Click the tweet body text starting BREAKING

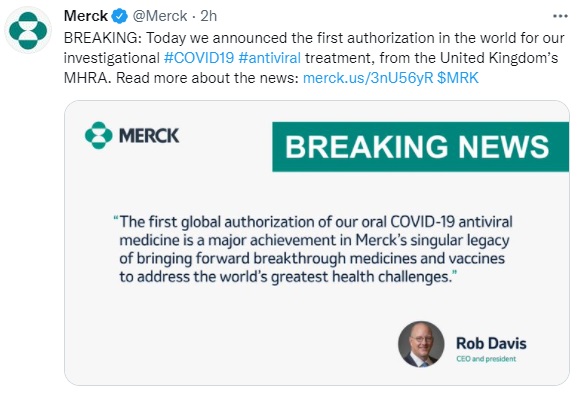[314, 58]
